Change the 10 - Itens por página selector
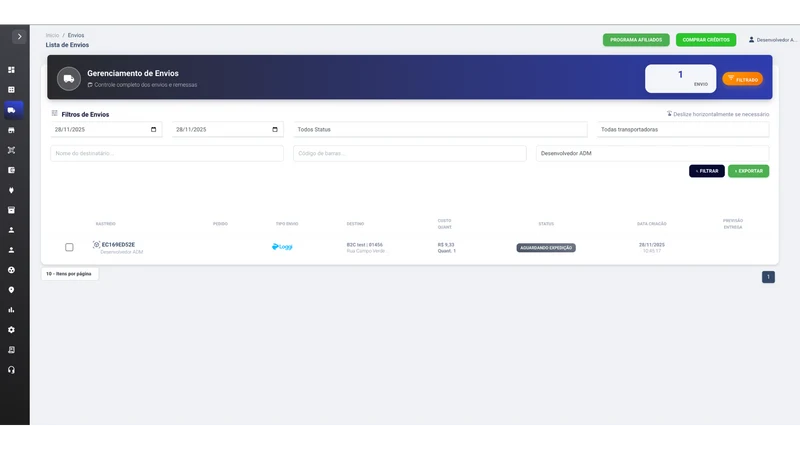This screenshot has height=450, width=800. point(69,274)
